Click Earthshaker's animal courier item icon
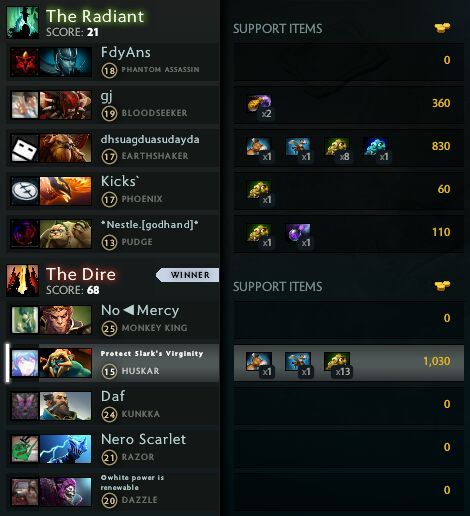The image size is (470, 516). 259,147
